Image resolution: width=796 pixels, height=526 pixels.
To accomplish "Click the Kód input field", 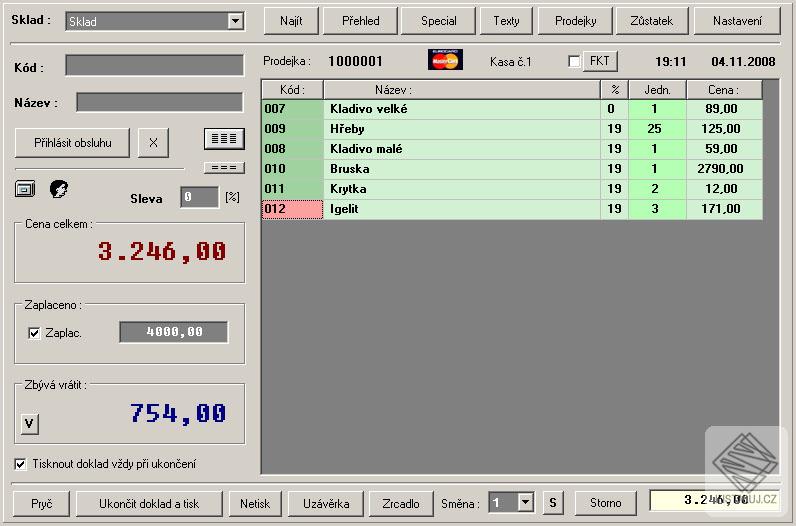I will (x=154, y=65).
